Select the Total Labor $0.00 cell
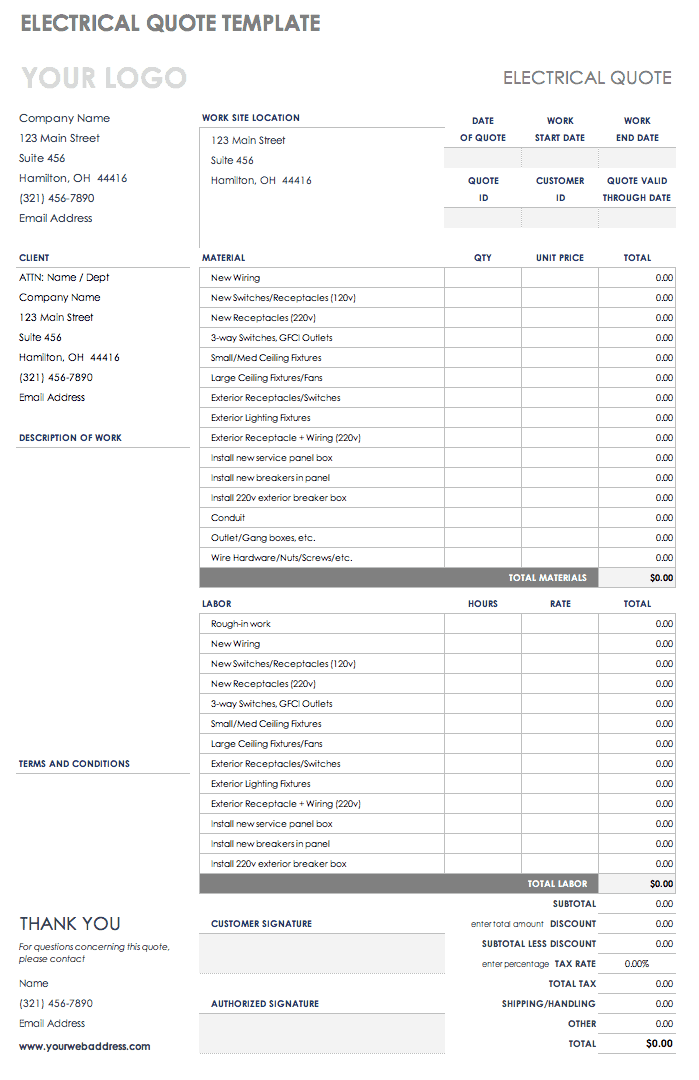Screen dimensions: 699x1080 click(x=637, y=884)
